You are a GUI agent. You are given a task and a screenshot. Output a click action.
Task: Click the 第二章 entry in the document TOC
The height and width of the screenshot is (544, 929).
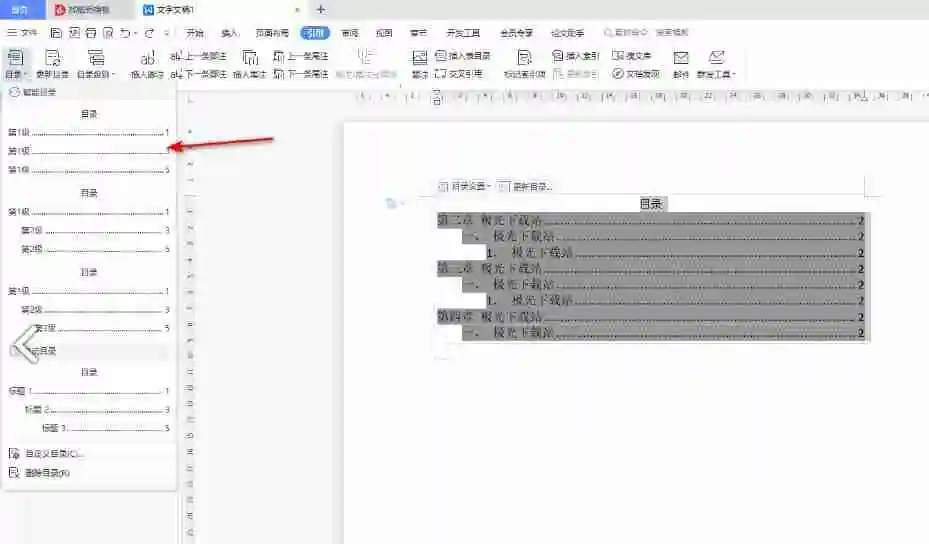coord(650,221)
